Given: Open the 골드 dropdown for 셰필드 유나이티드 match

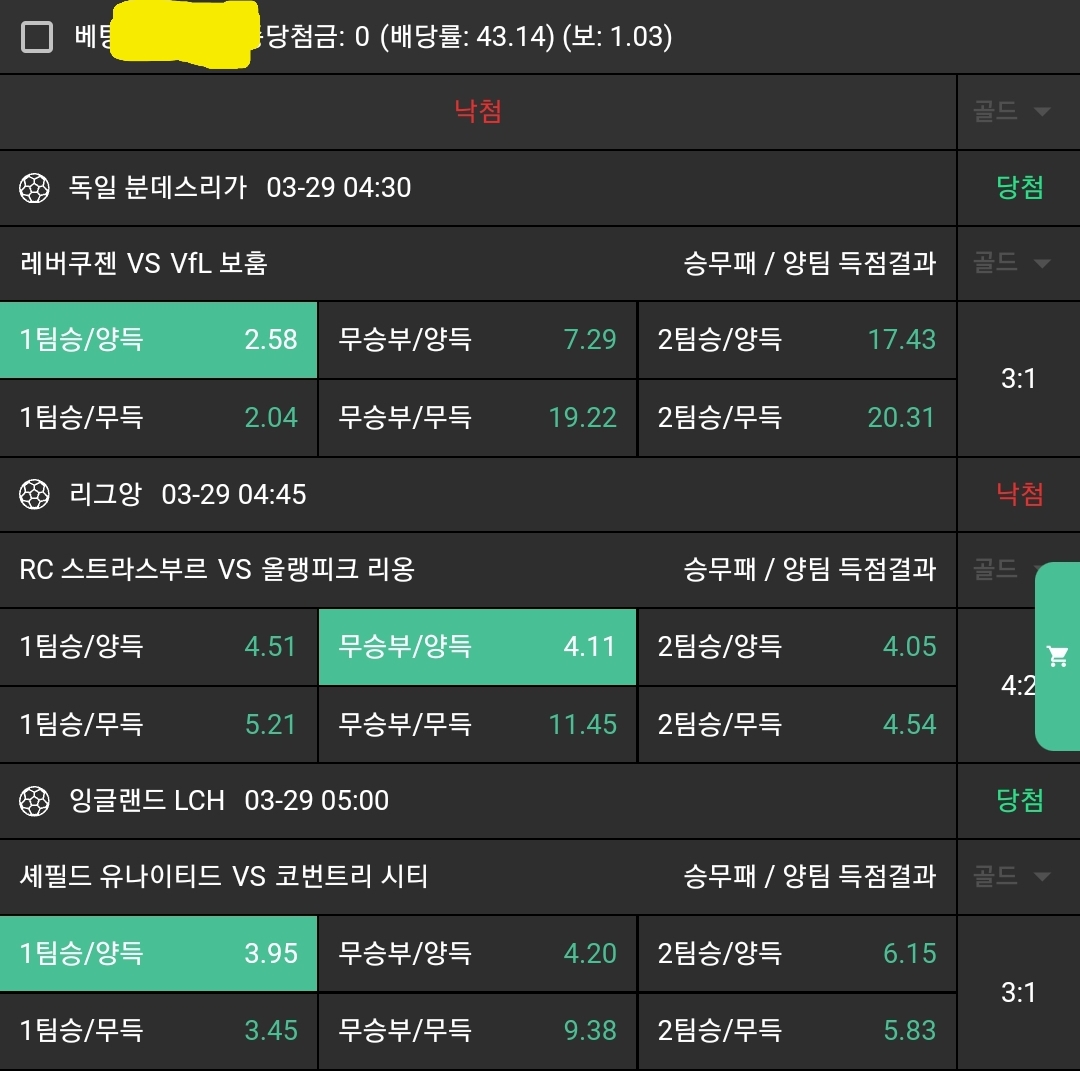Looking at the screenshot, I should pos(1012,877).
